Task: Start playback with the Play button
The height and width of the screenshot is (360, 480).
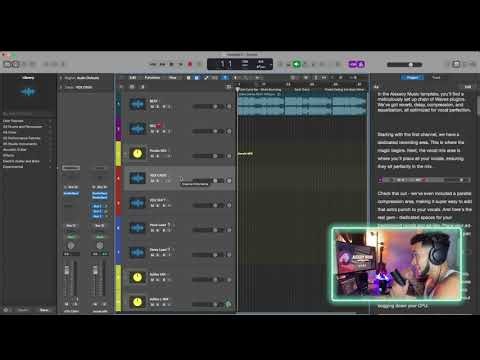Action: 181,64
